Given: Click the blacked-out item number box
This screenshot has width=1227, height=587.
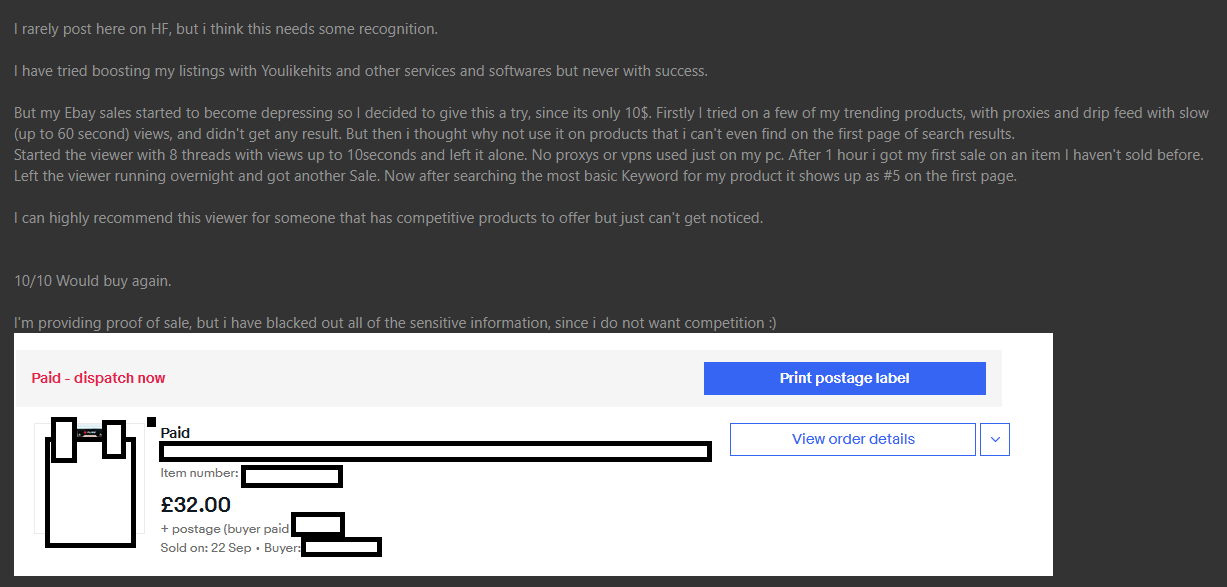Looking at the screenshot, I should [292, 476].
